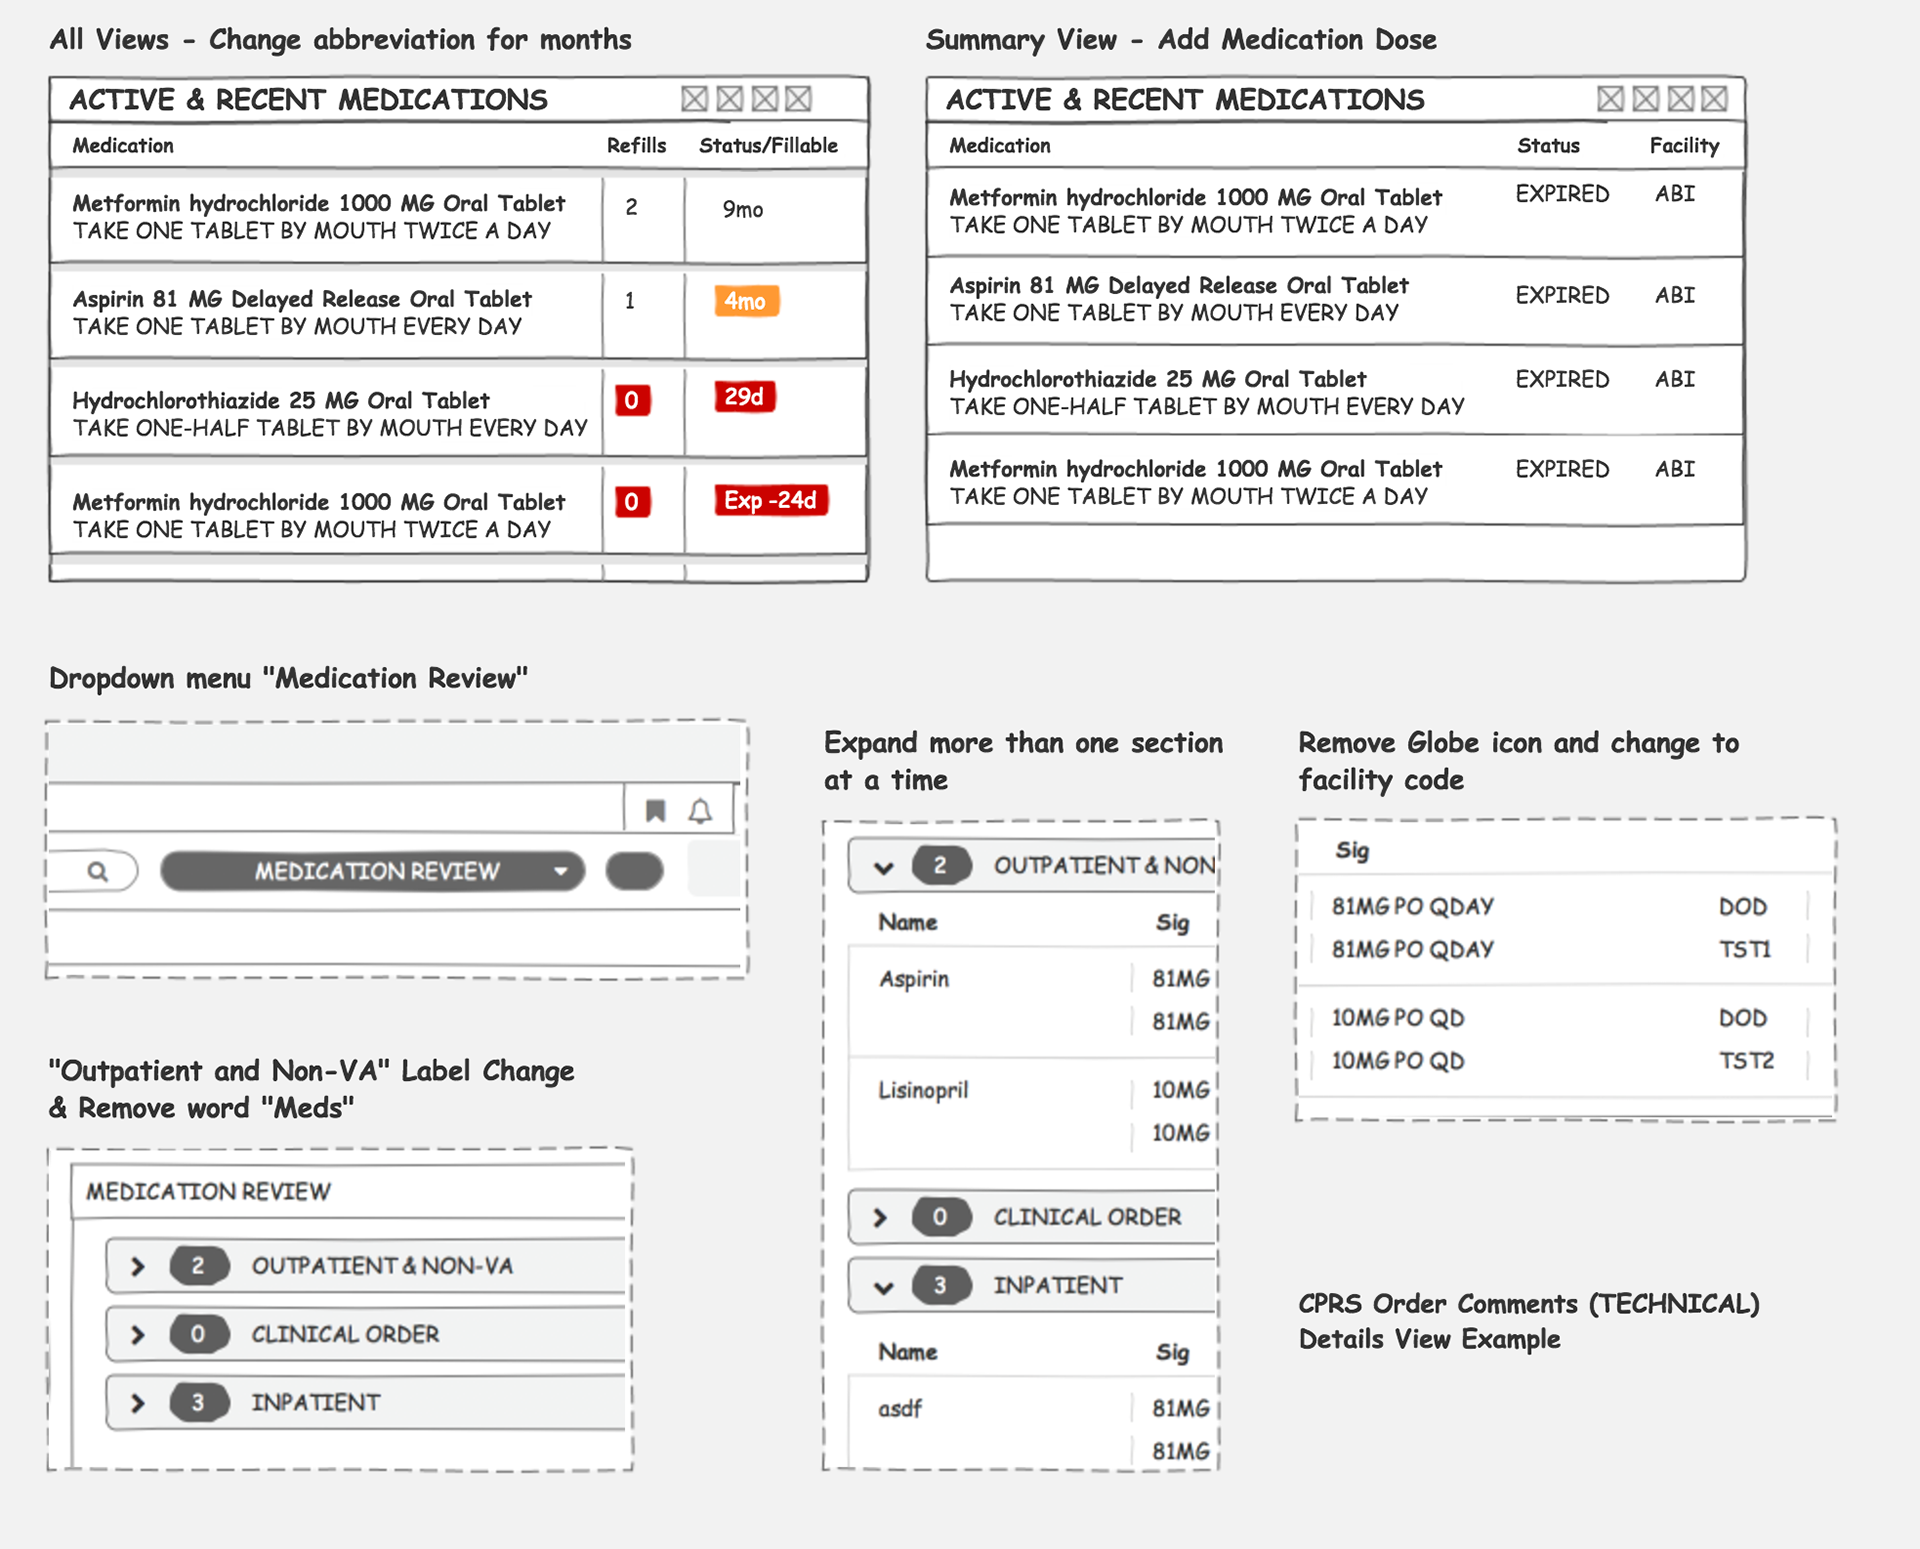
Task: Click the bell notification icon
Action: (700, 810)
